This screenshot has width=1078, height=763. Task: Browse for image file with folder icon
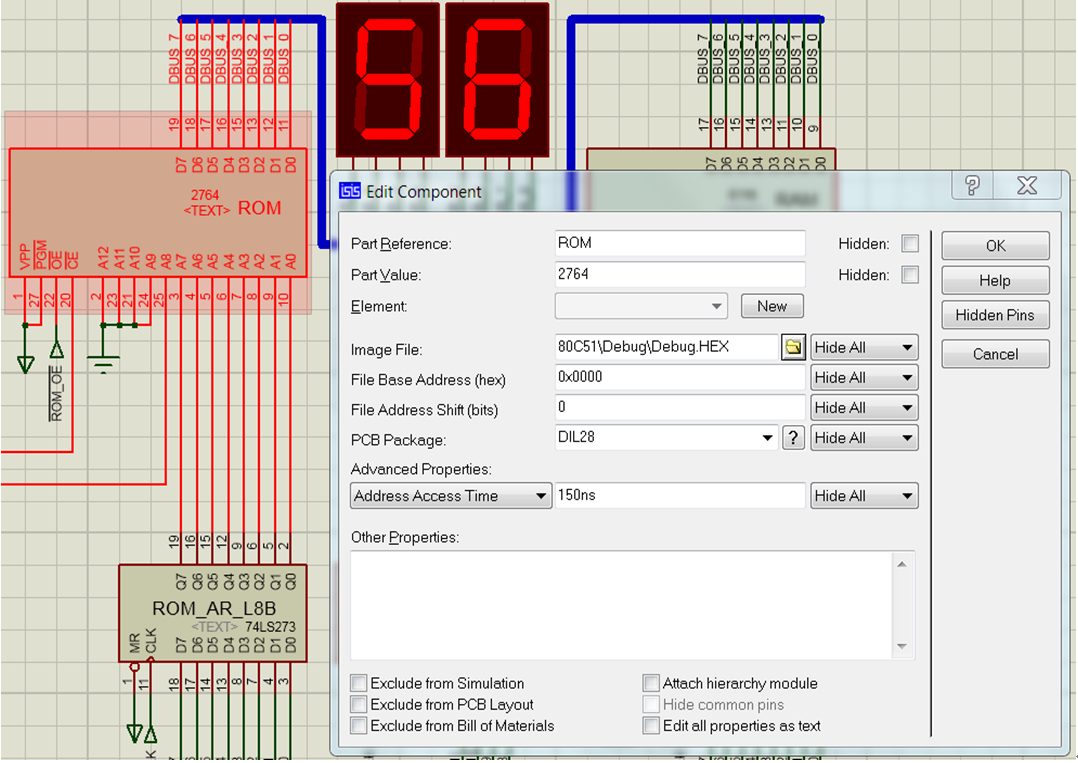pyautogui.click(x=793, y=347)
